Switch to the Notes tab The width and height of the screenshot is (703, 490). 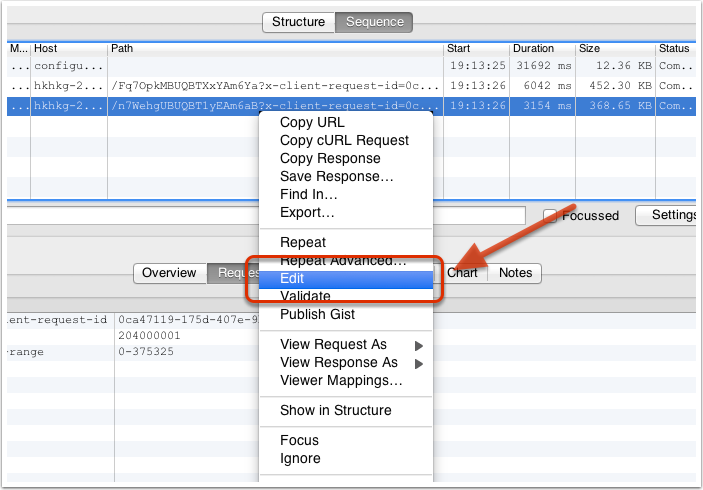[515, 273]
